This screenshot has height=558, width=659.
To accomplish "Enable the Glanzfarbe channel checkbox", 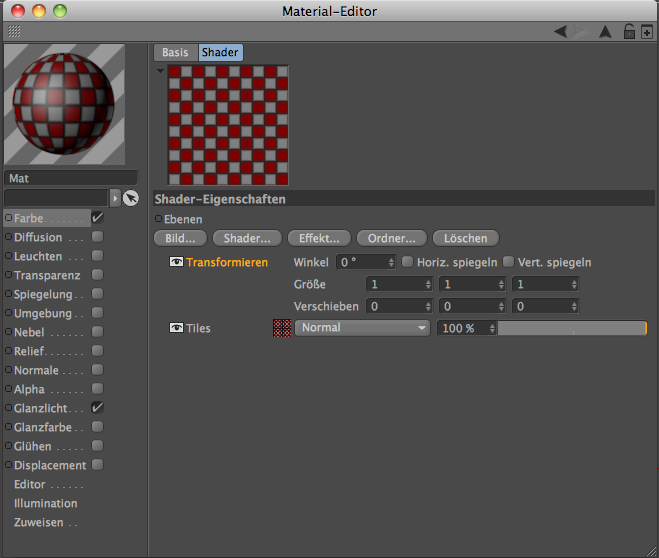I will pos(97,426).
